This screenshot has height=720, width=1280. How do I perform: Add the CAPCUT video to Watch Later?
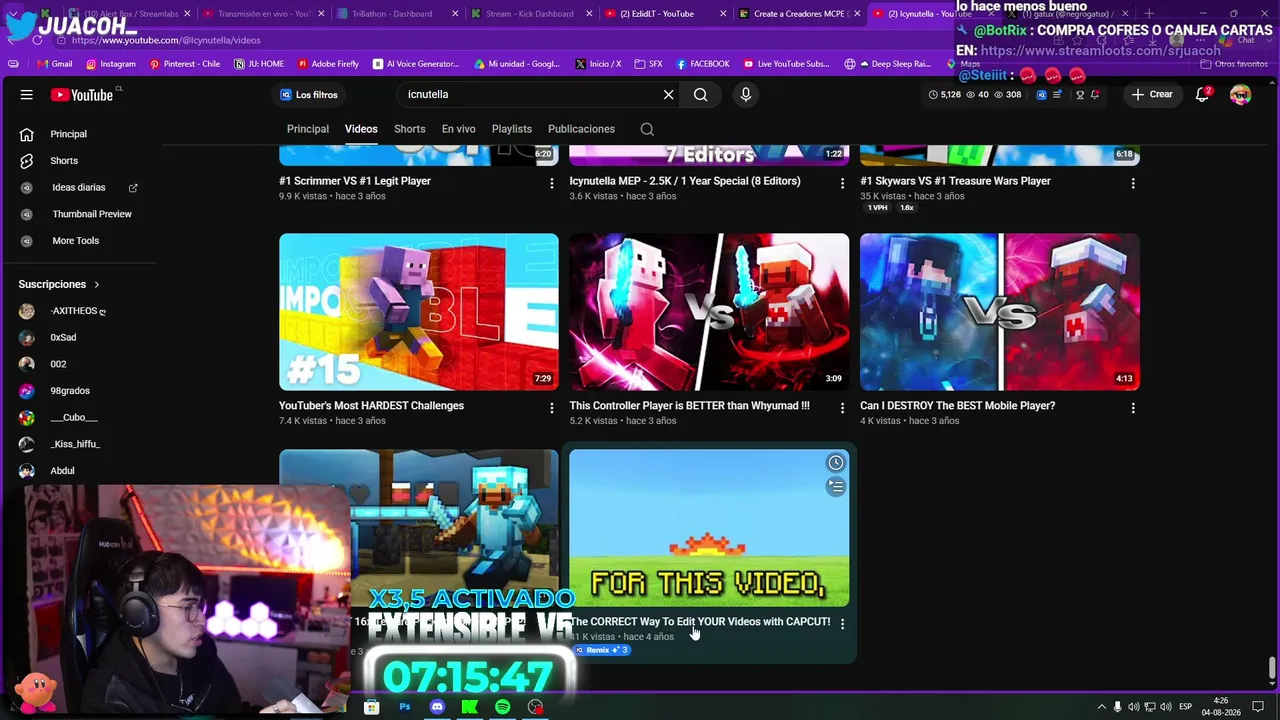(x=835, y=463)
